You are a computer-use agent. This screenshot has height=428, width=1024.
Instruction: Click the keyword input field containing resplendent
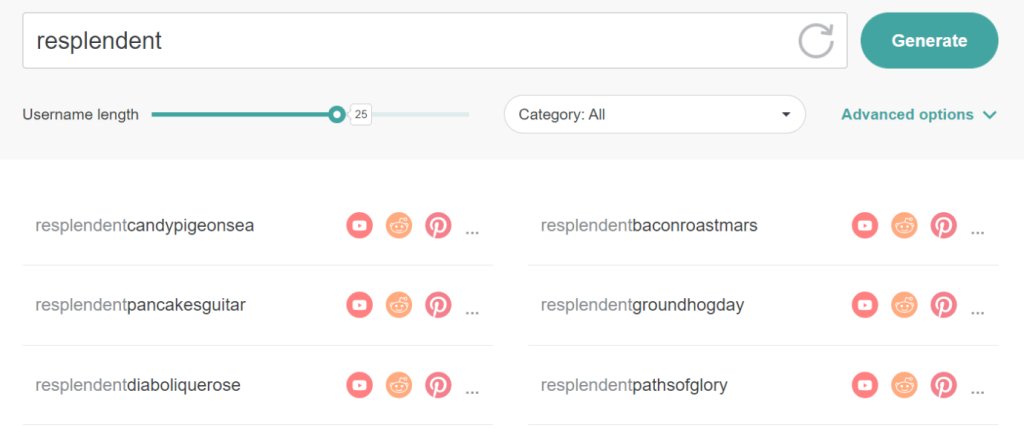435,41
